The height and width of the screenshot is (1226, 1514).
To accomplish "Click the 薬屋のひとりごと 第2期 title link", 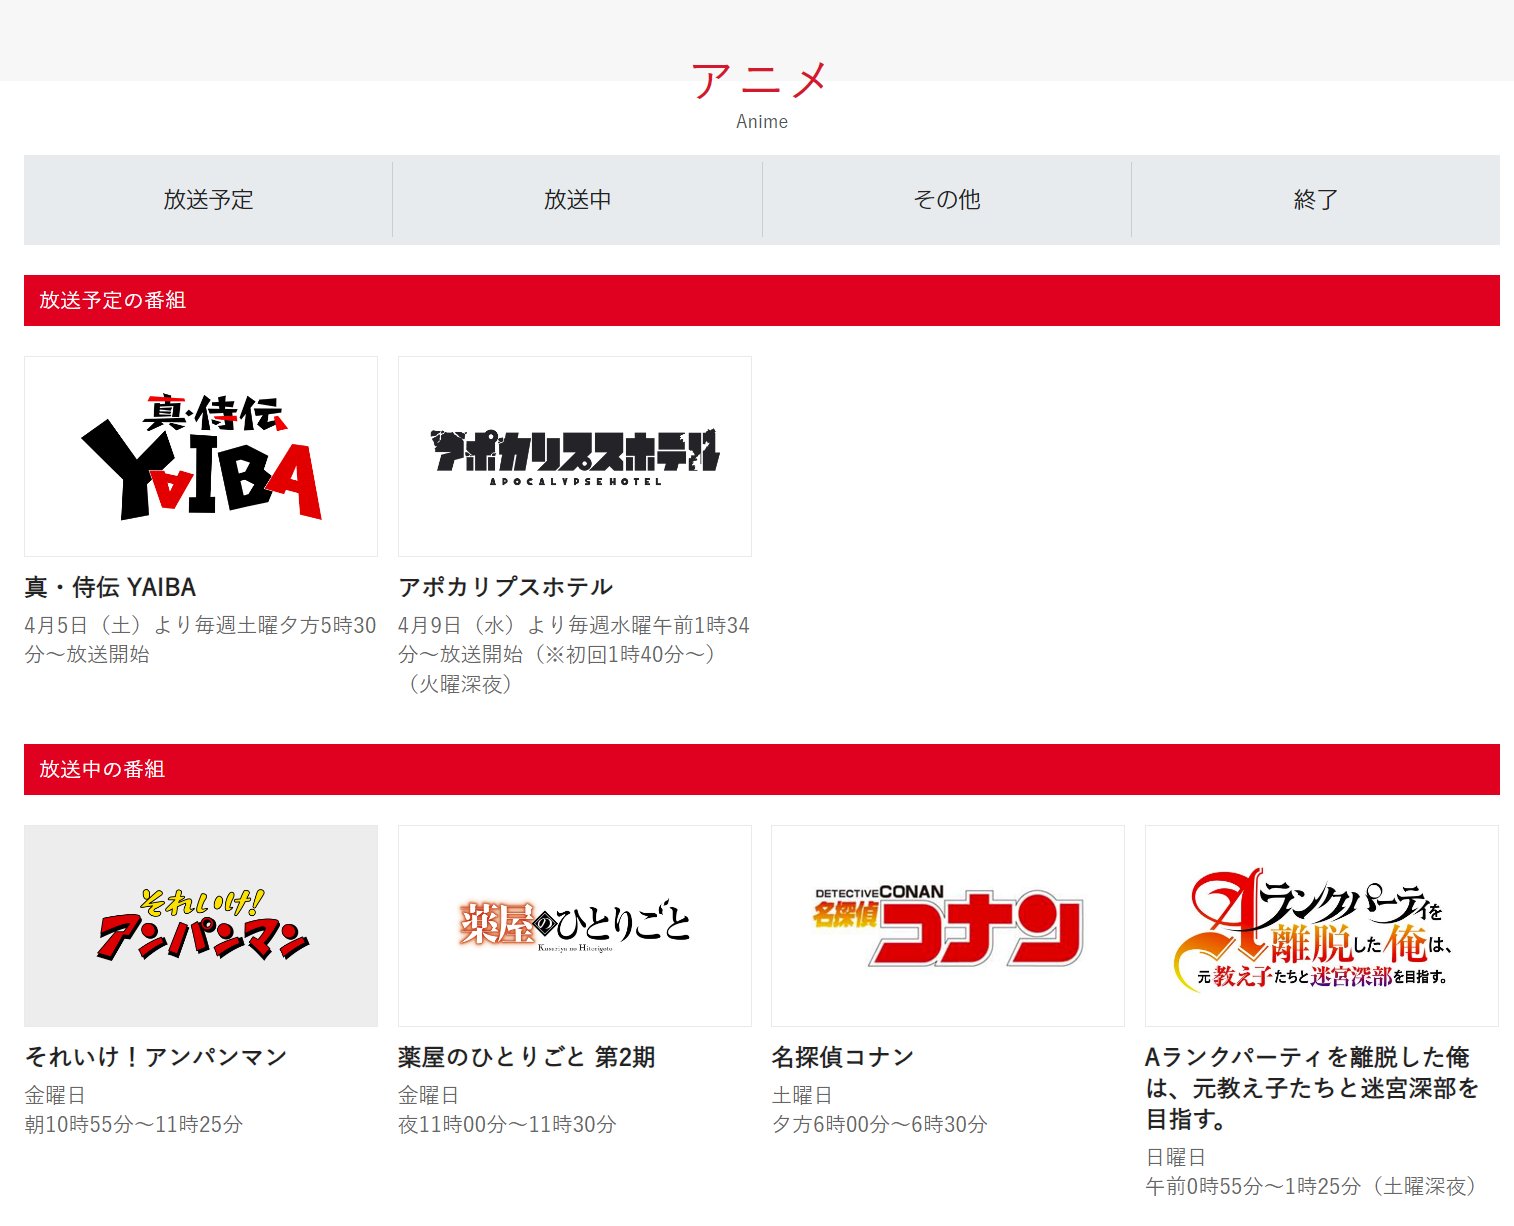I will click(526, 1057).
